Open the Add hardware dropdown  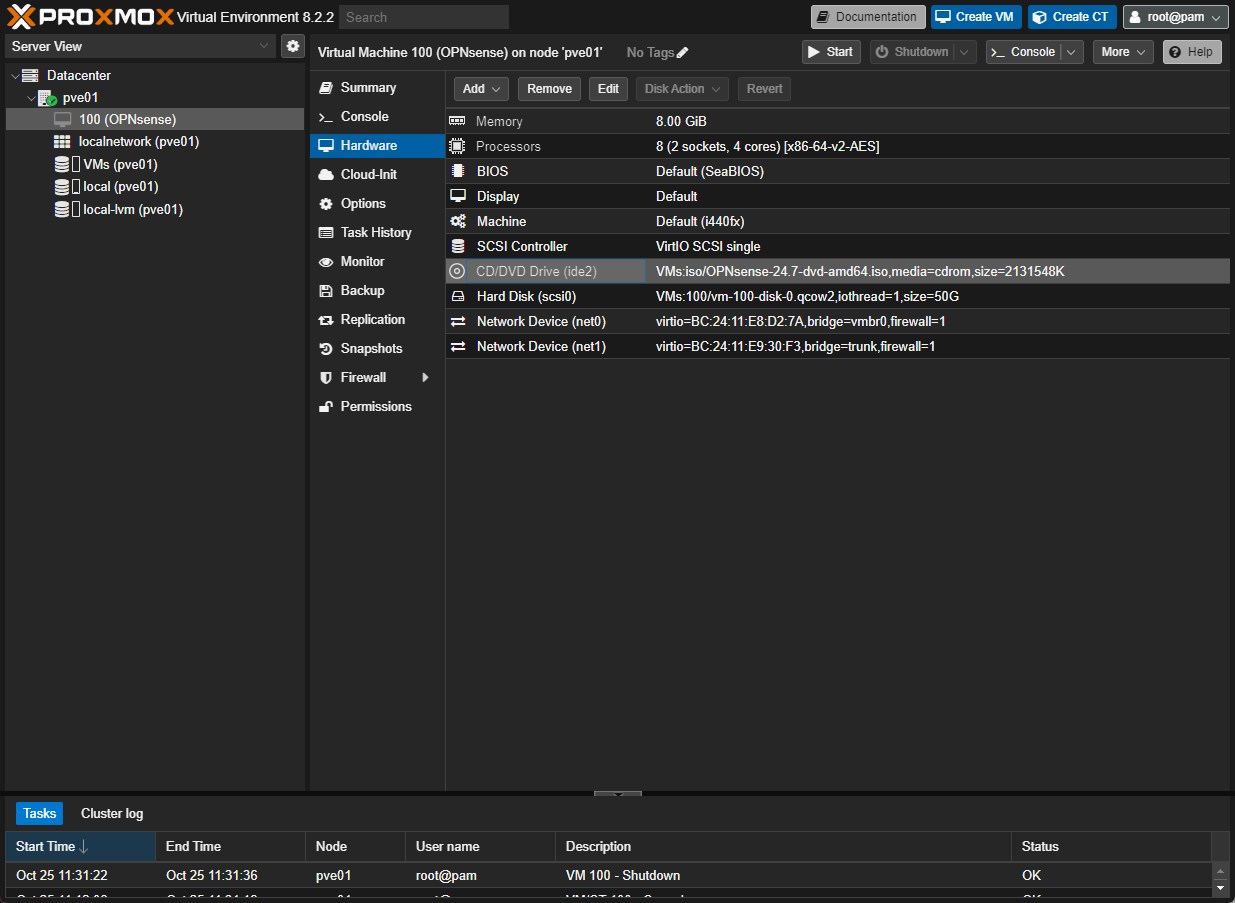pos(482,89)
